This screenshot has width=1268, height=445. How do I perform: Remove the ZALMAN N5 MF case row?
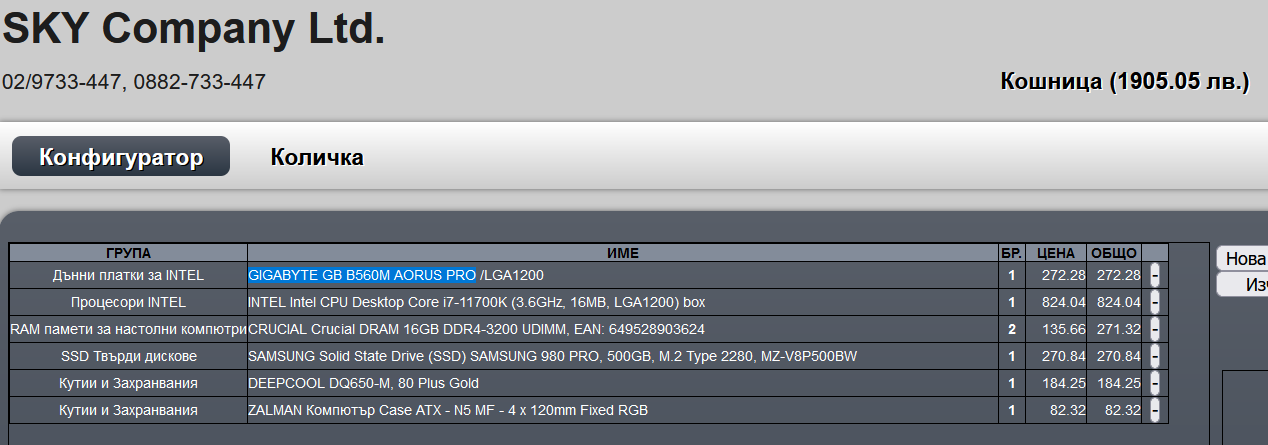tap(1155, 410)
